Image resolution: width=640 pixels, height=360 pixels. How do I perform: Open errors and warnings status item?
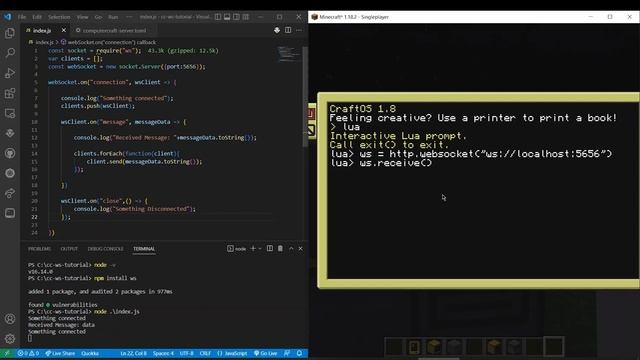(x=28, y=353)
